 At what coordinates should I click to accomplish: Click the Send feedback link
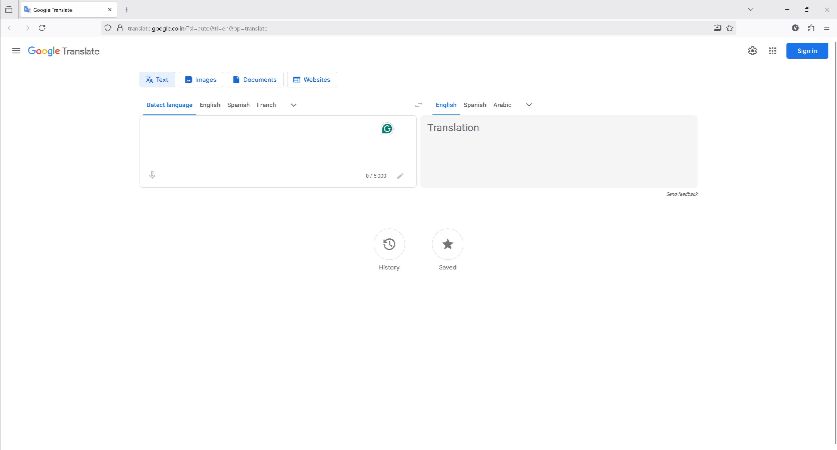click(x=682, y=194)
